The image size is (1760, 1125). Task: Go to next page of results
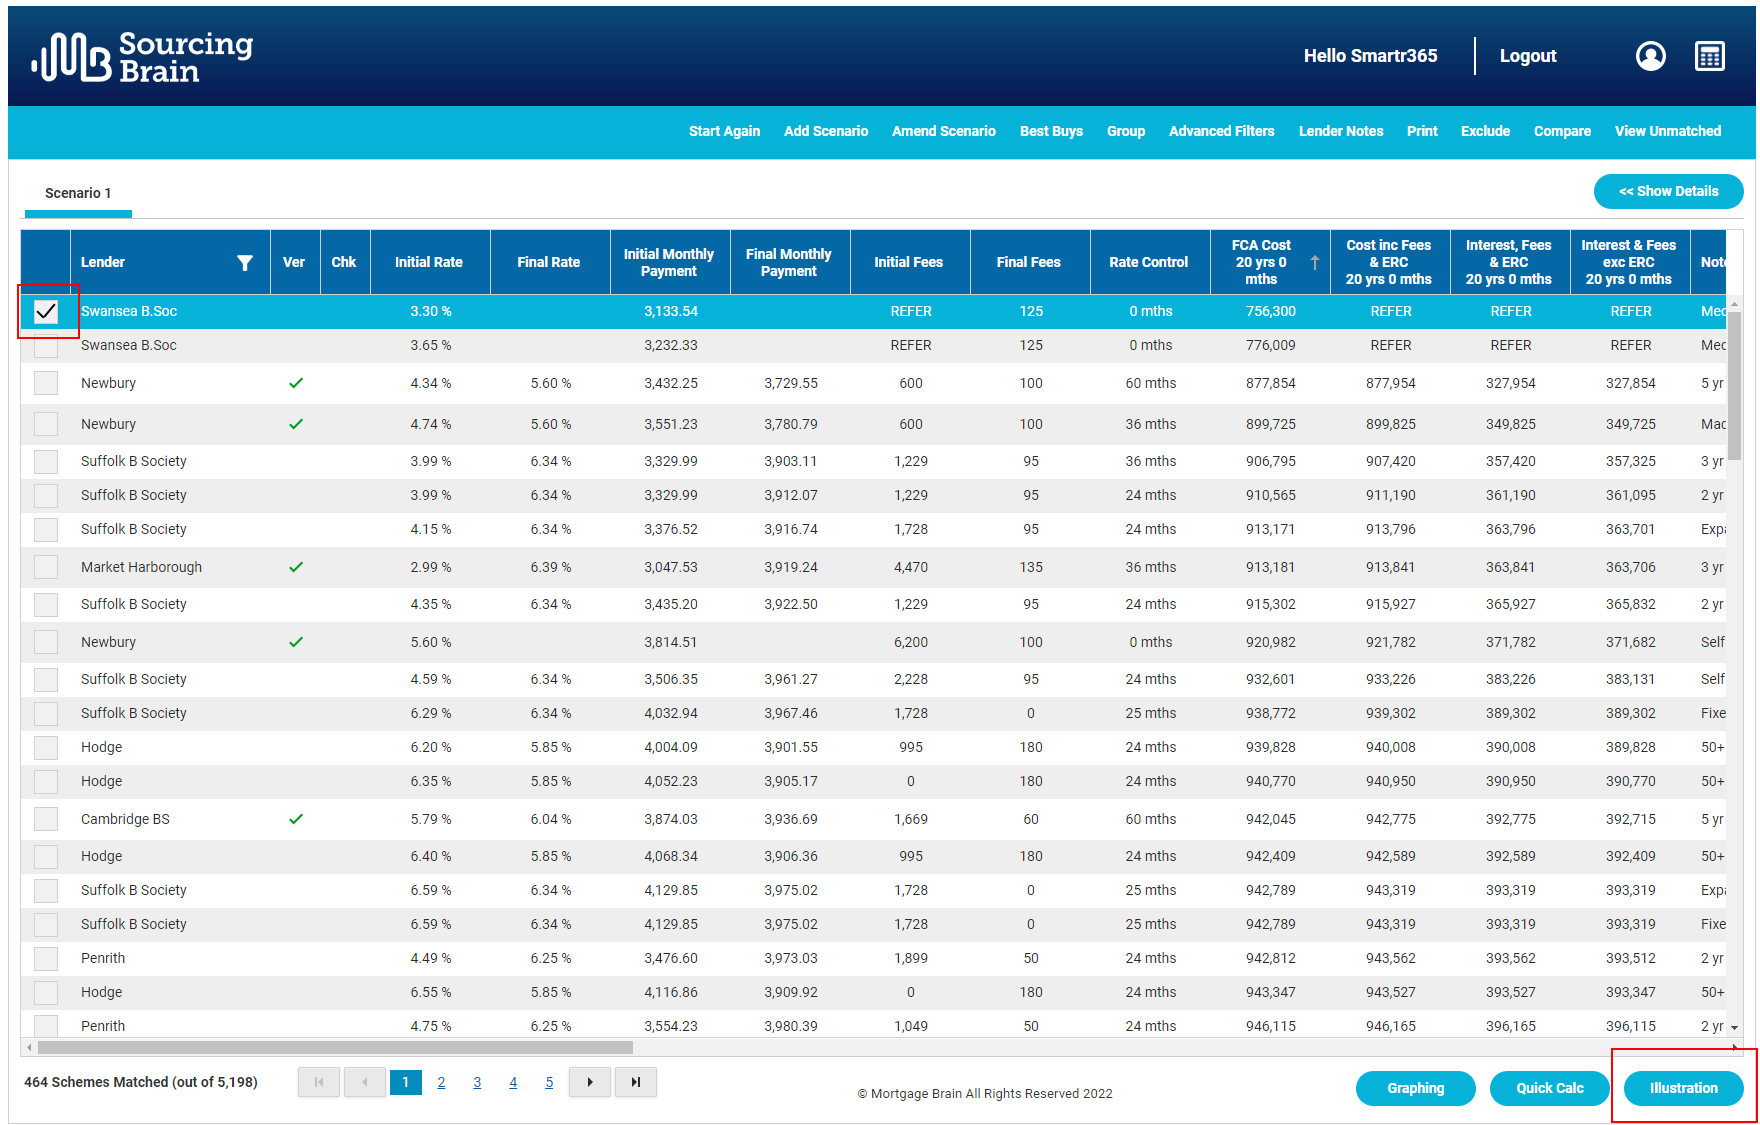coord(590,1082)
